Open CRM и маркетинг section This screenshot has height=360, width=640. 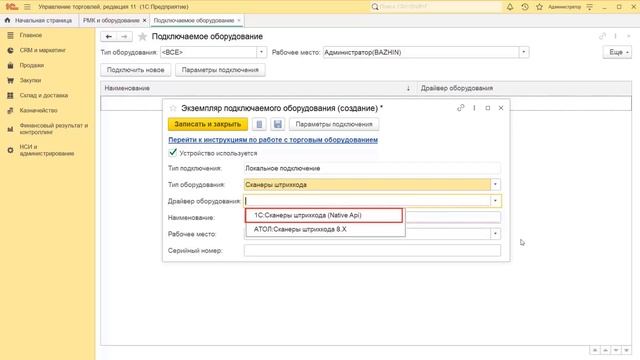pos(42,50)
